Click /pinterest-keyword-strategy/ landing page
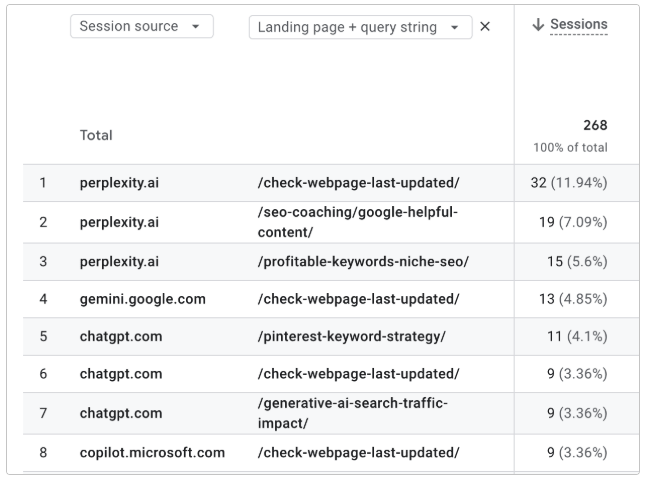The width and height of the screenshot is (645, 478). [x=352, y=336]
